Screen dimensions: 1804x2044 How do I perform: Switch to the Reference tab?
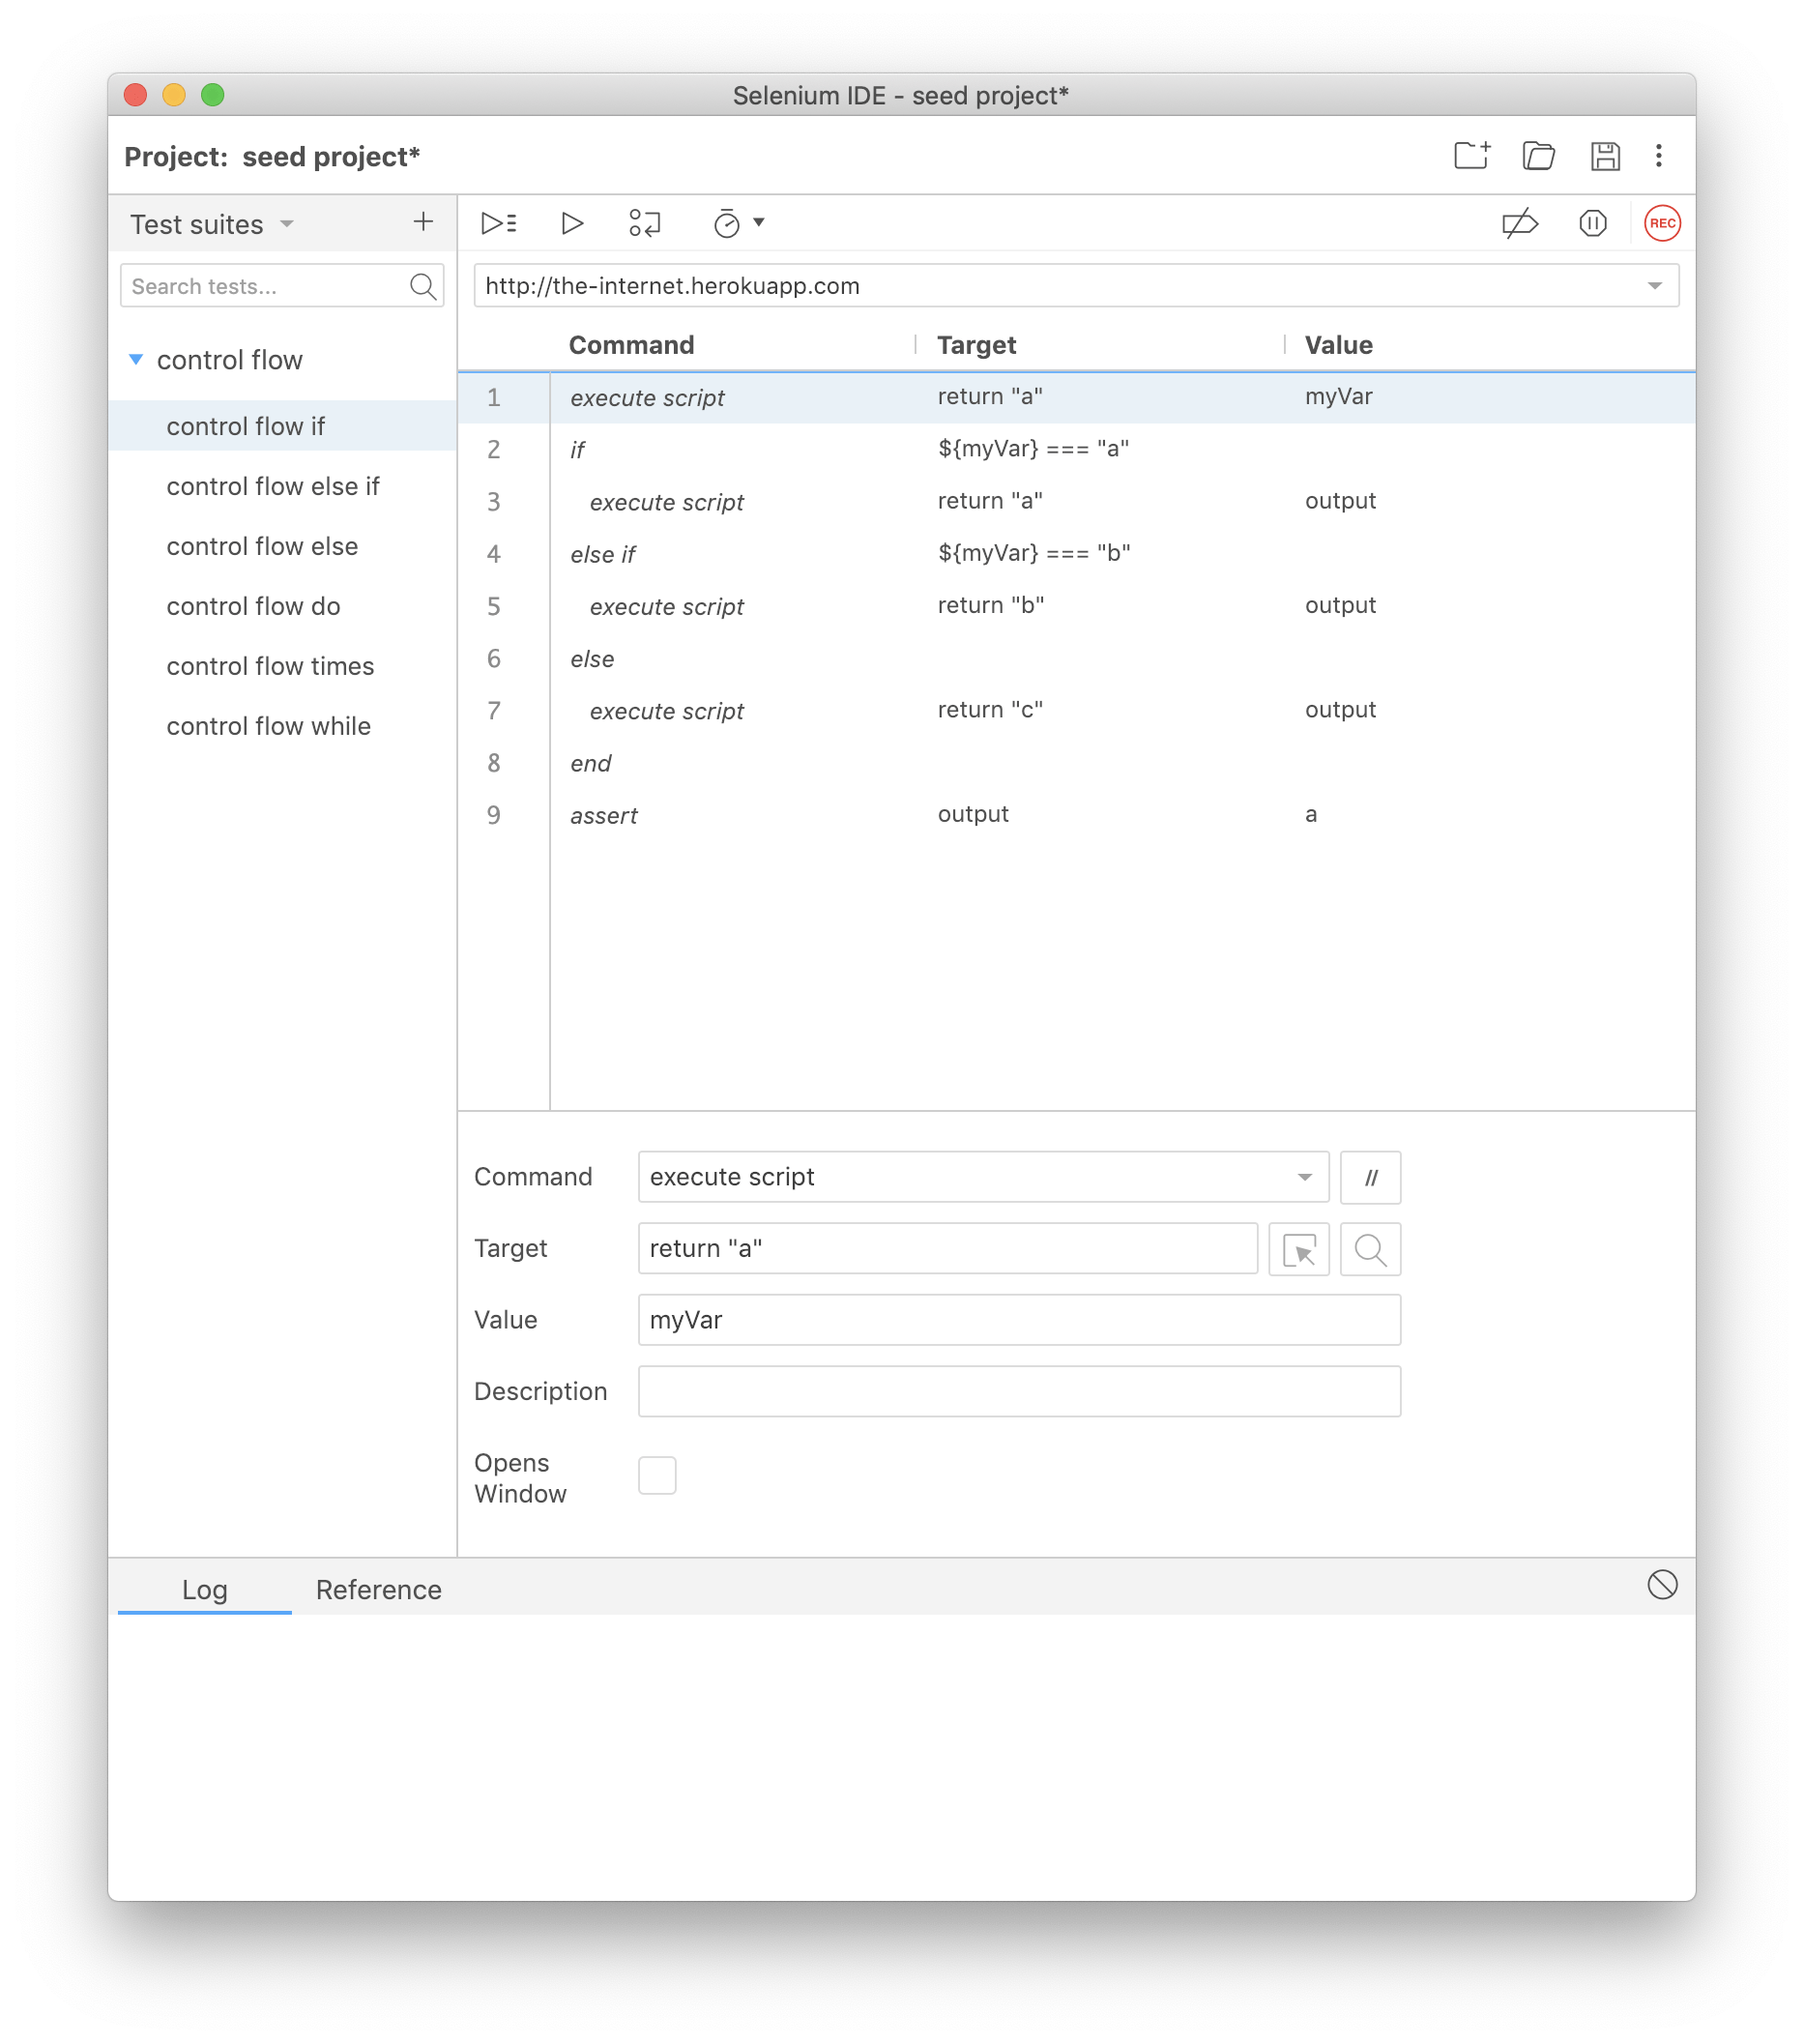(378, 1589)
